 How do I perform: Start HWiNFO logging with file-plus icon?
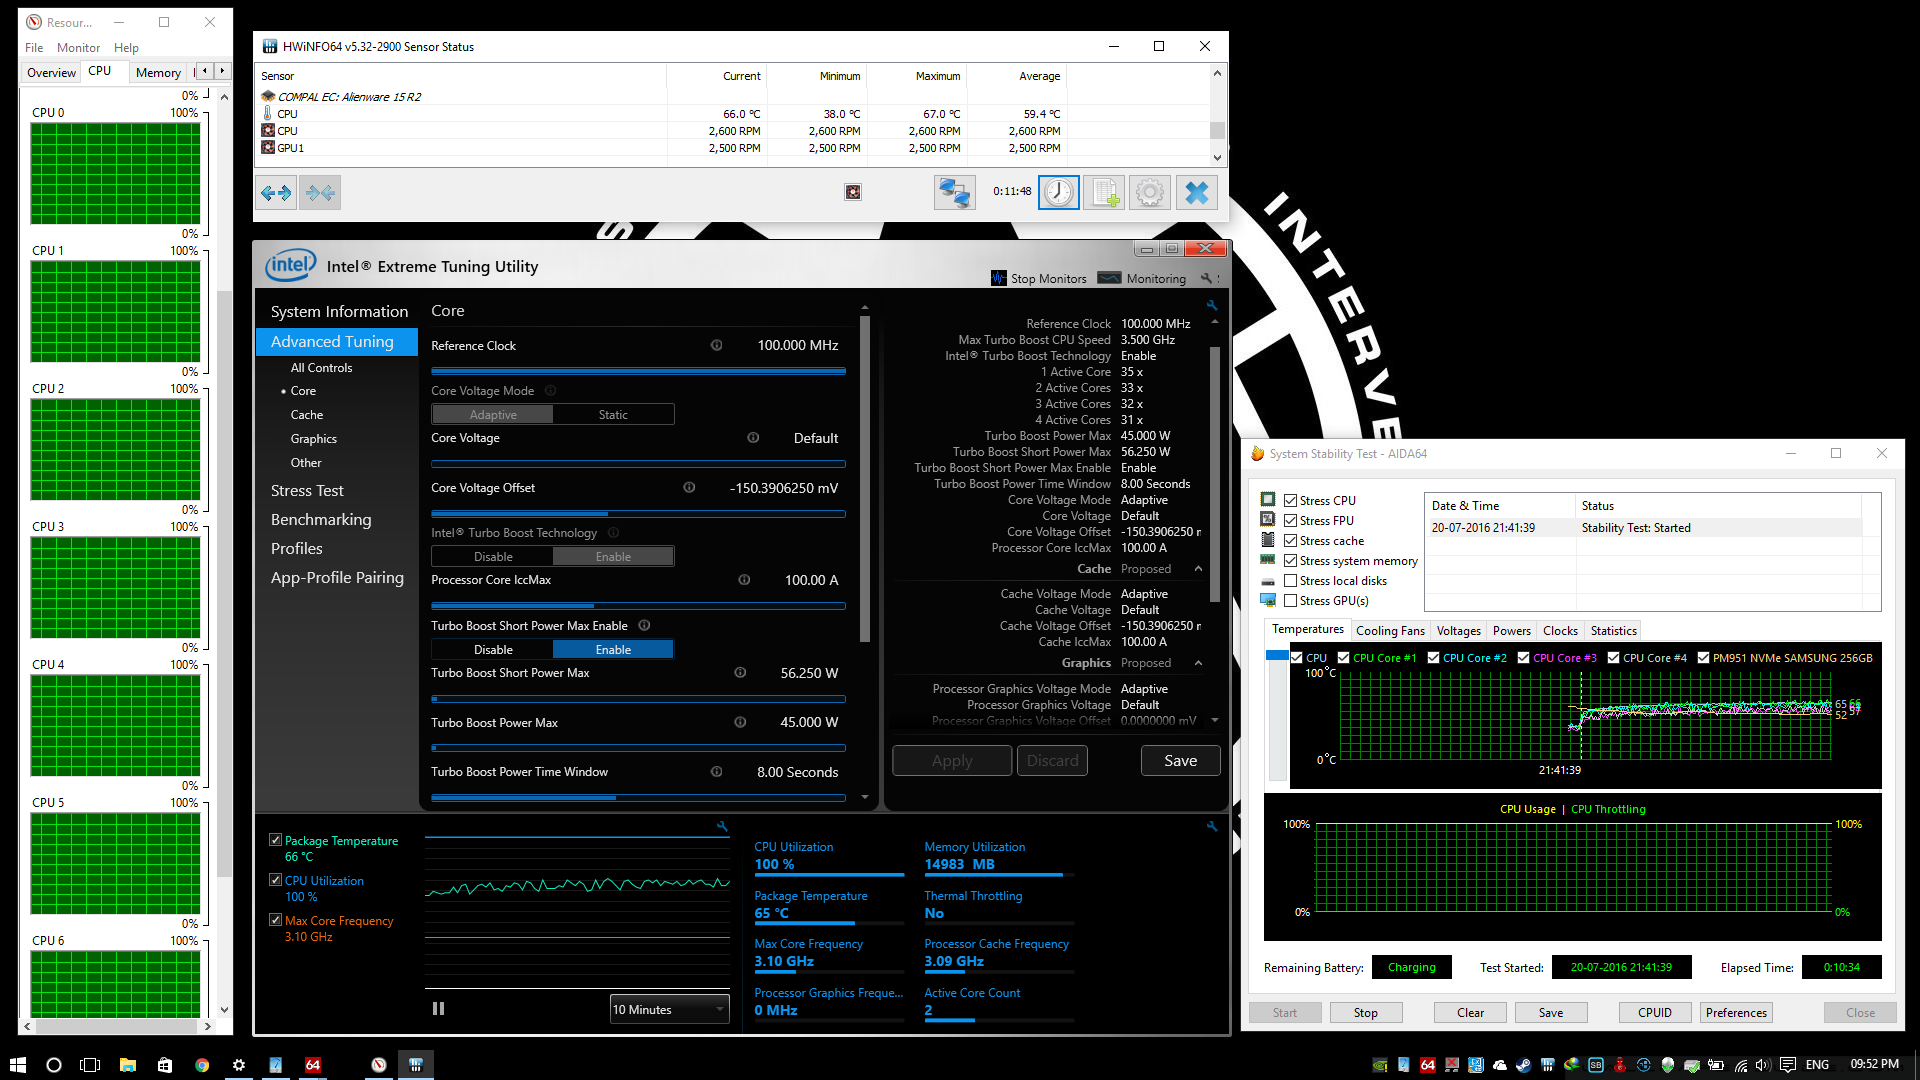[x=1104, y=192]
